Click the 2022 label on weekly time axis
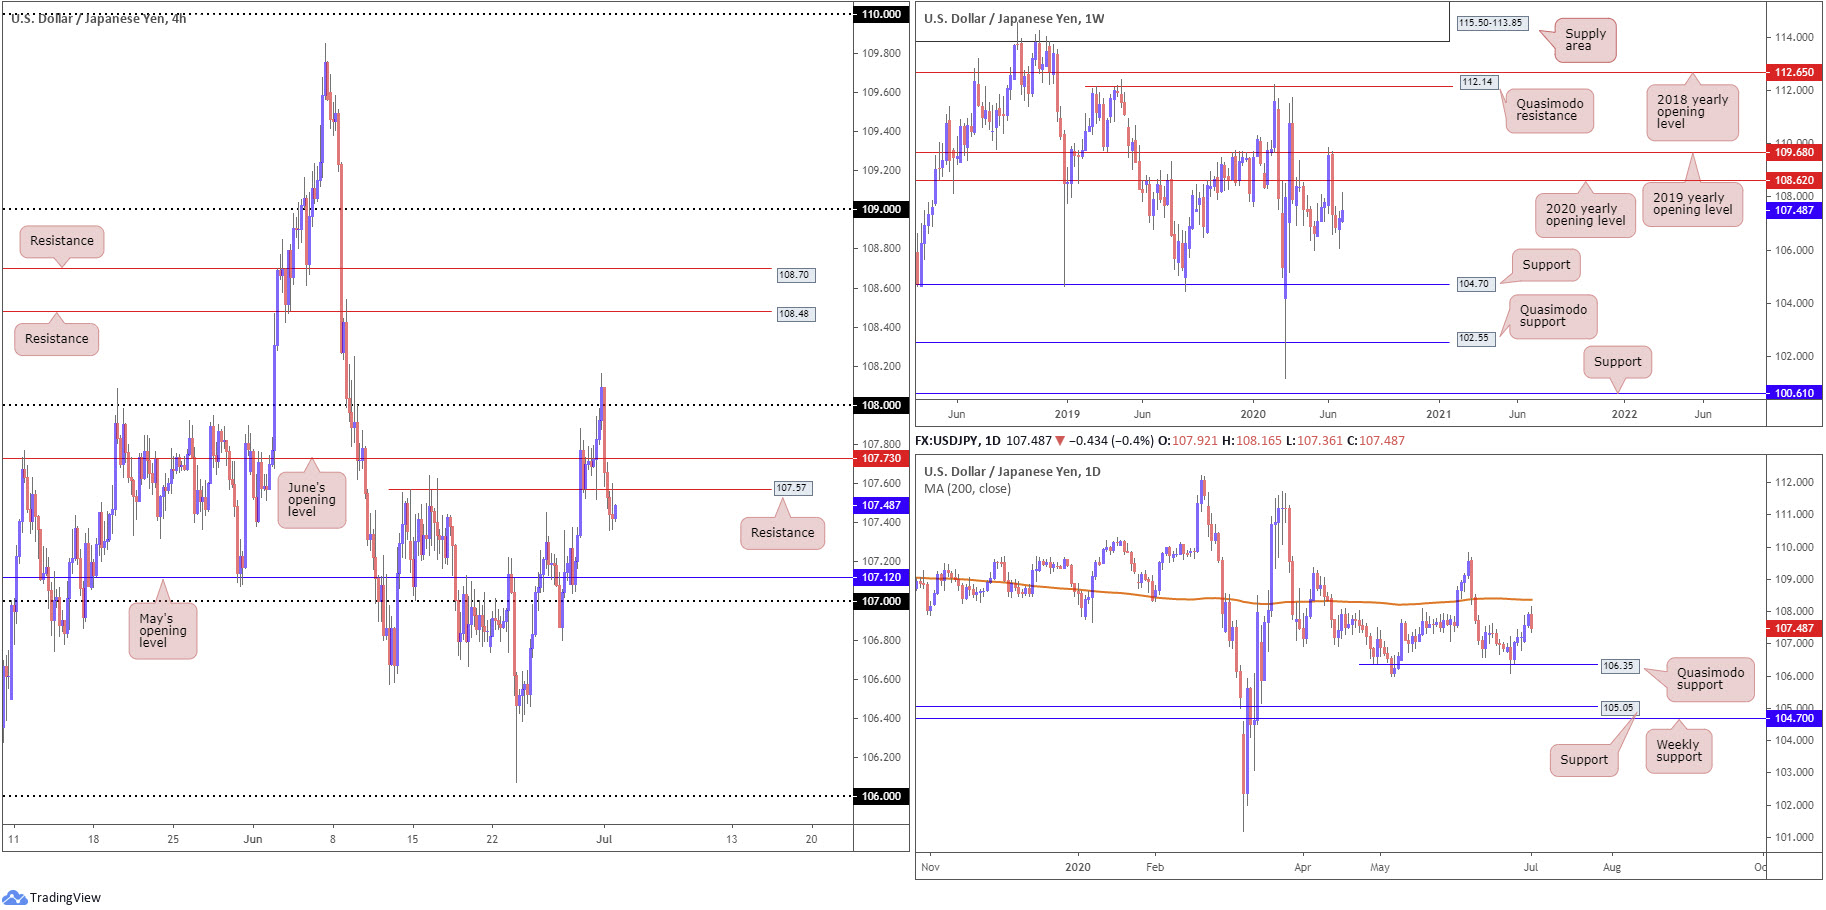Image resolution: width=1826 pixels, height=910 pixels. point(1624,414)
